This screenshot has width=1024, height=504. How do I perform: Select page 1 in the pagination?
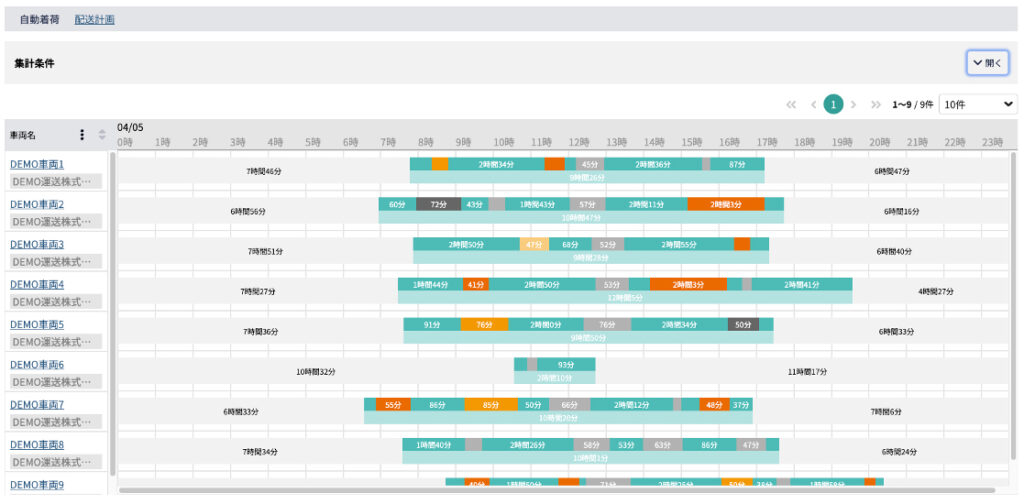click(x=833, y=104)
